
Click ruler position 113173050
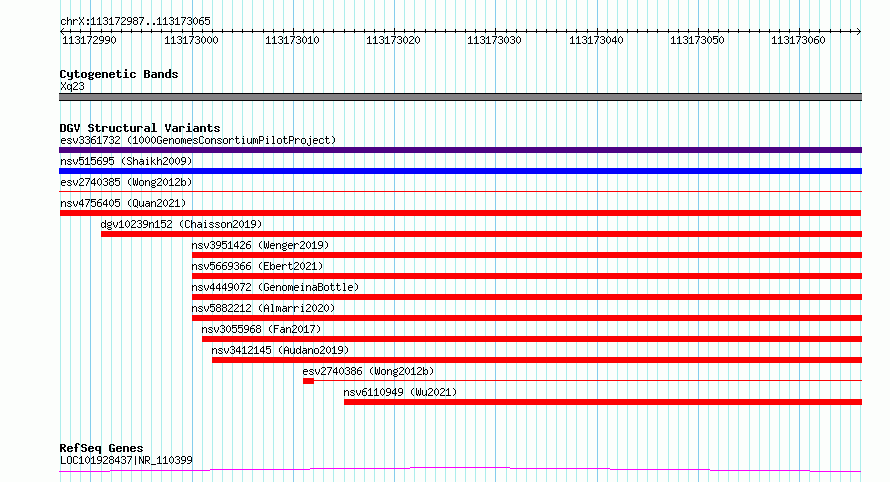(697, 40)
